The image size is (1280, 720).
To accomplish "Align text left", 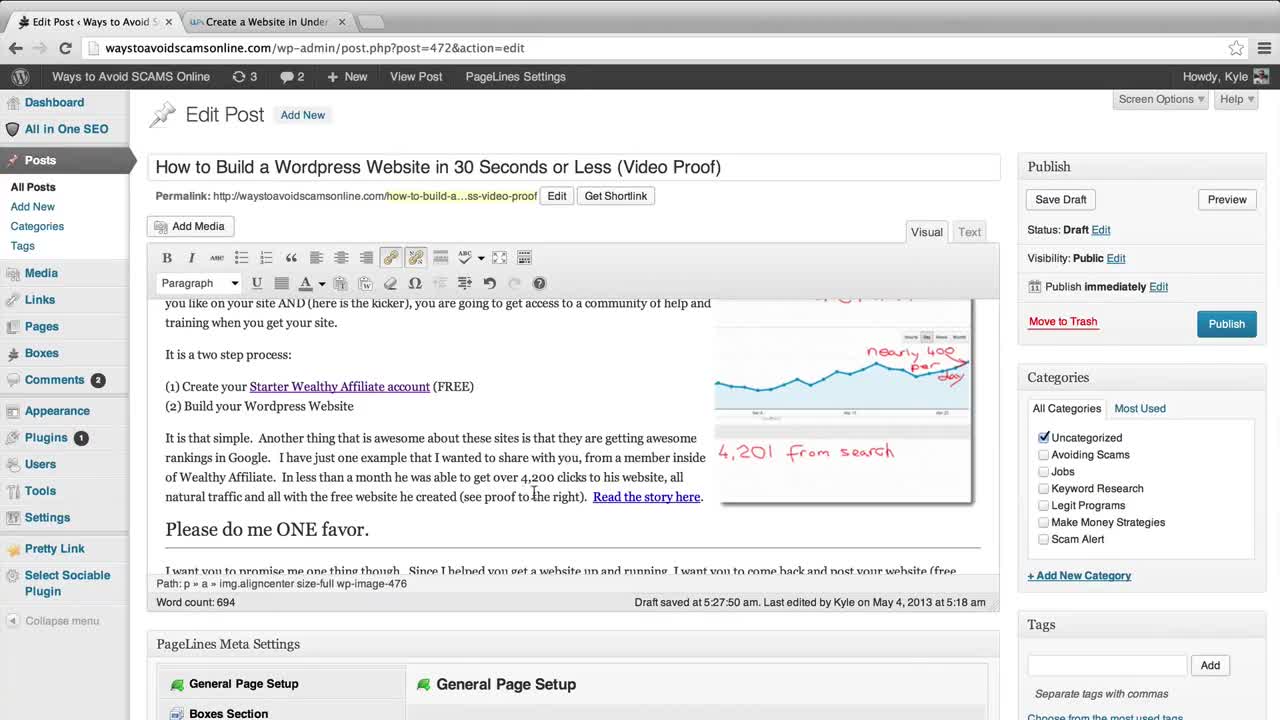I will point(316,258).
